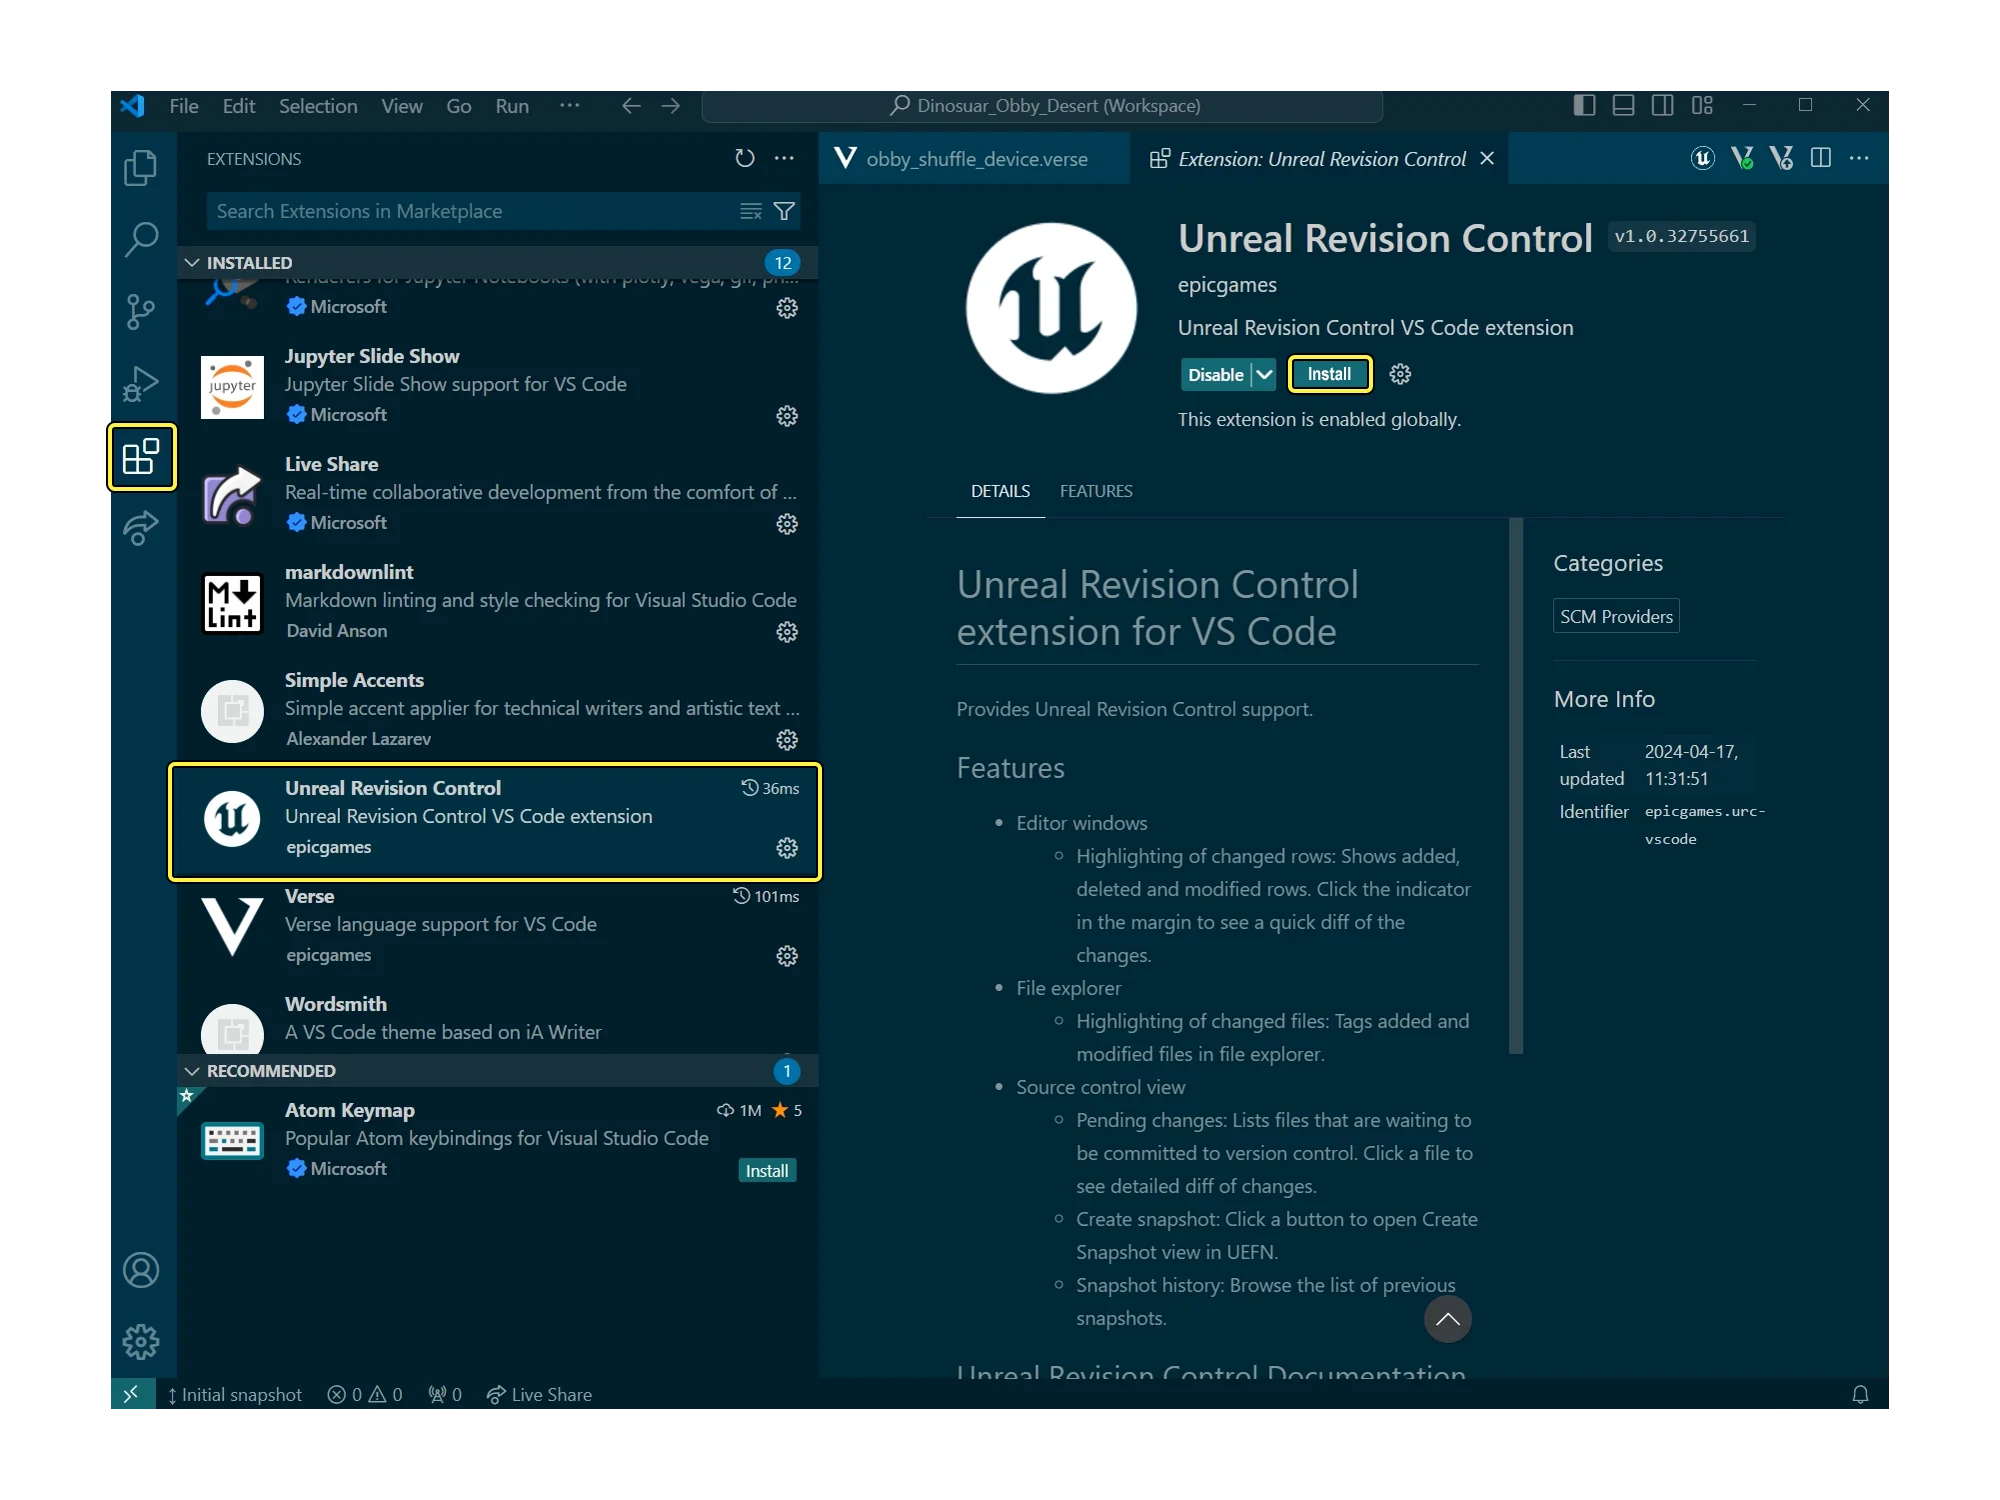2000x1500 pixels.
Task: Click the scroll-to-top arrow button
Action: point(1447,1319)
